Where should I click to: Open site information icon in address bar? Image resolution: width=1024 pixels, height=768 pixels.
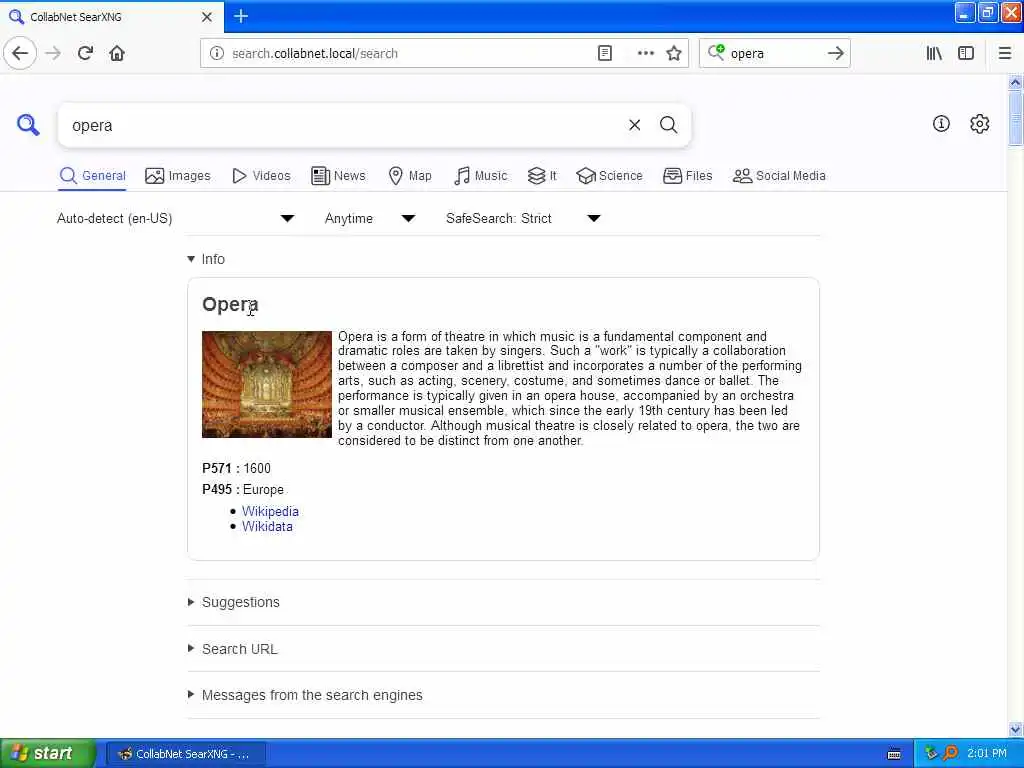(x=216, y=54)
